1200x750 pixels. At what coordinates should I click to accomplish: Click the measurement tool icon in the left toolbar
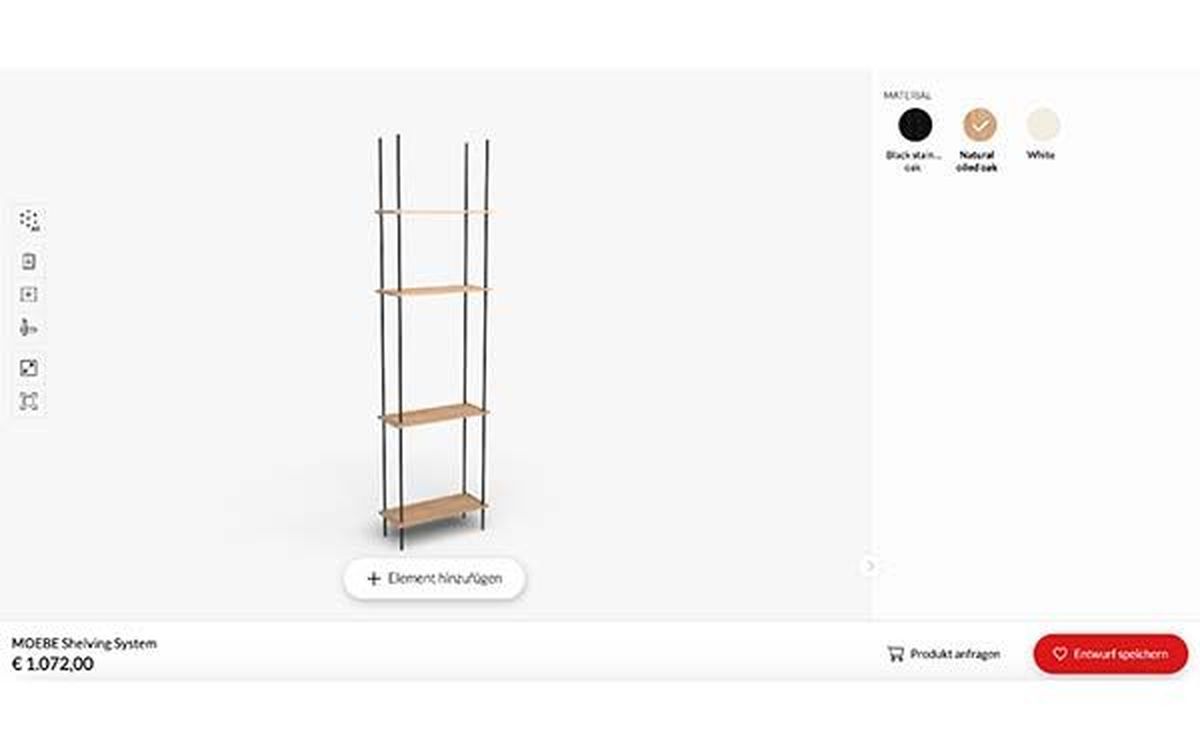tap(29, 327)
